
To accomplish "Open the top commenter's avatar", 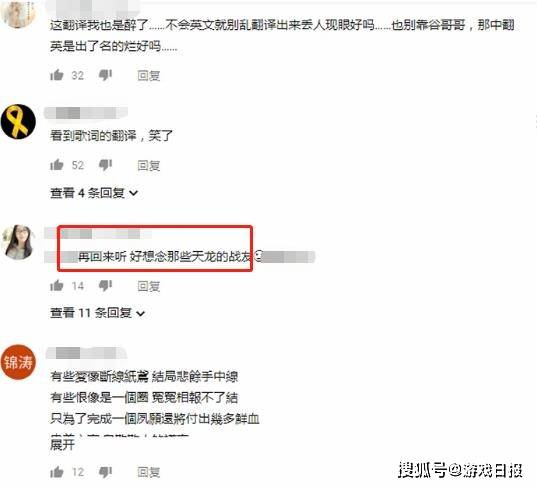I will click(18, 14).
